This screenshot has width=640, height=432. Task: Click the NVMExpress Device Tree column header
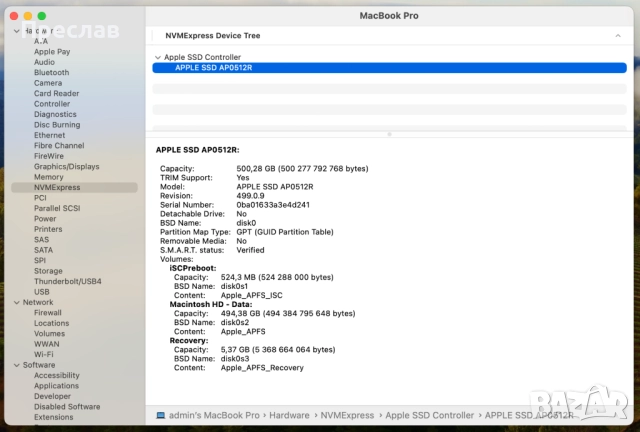tap(212, 36)
